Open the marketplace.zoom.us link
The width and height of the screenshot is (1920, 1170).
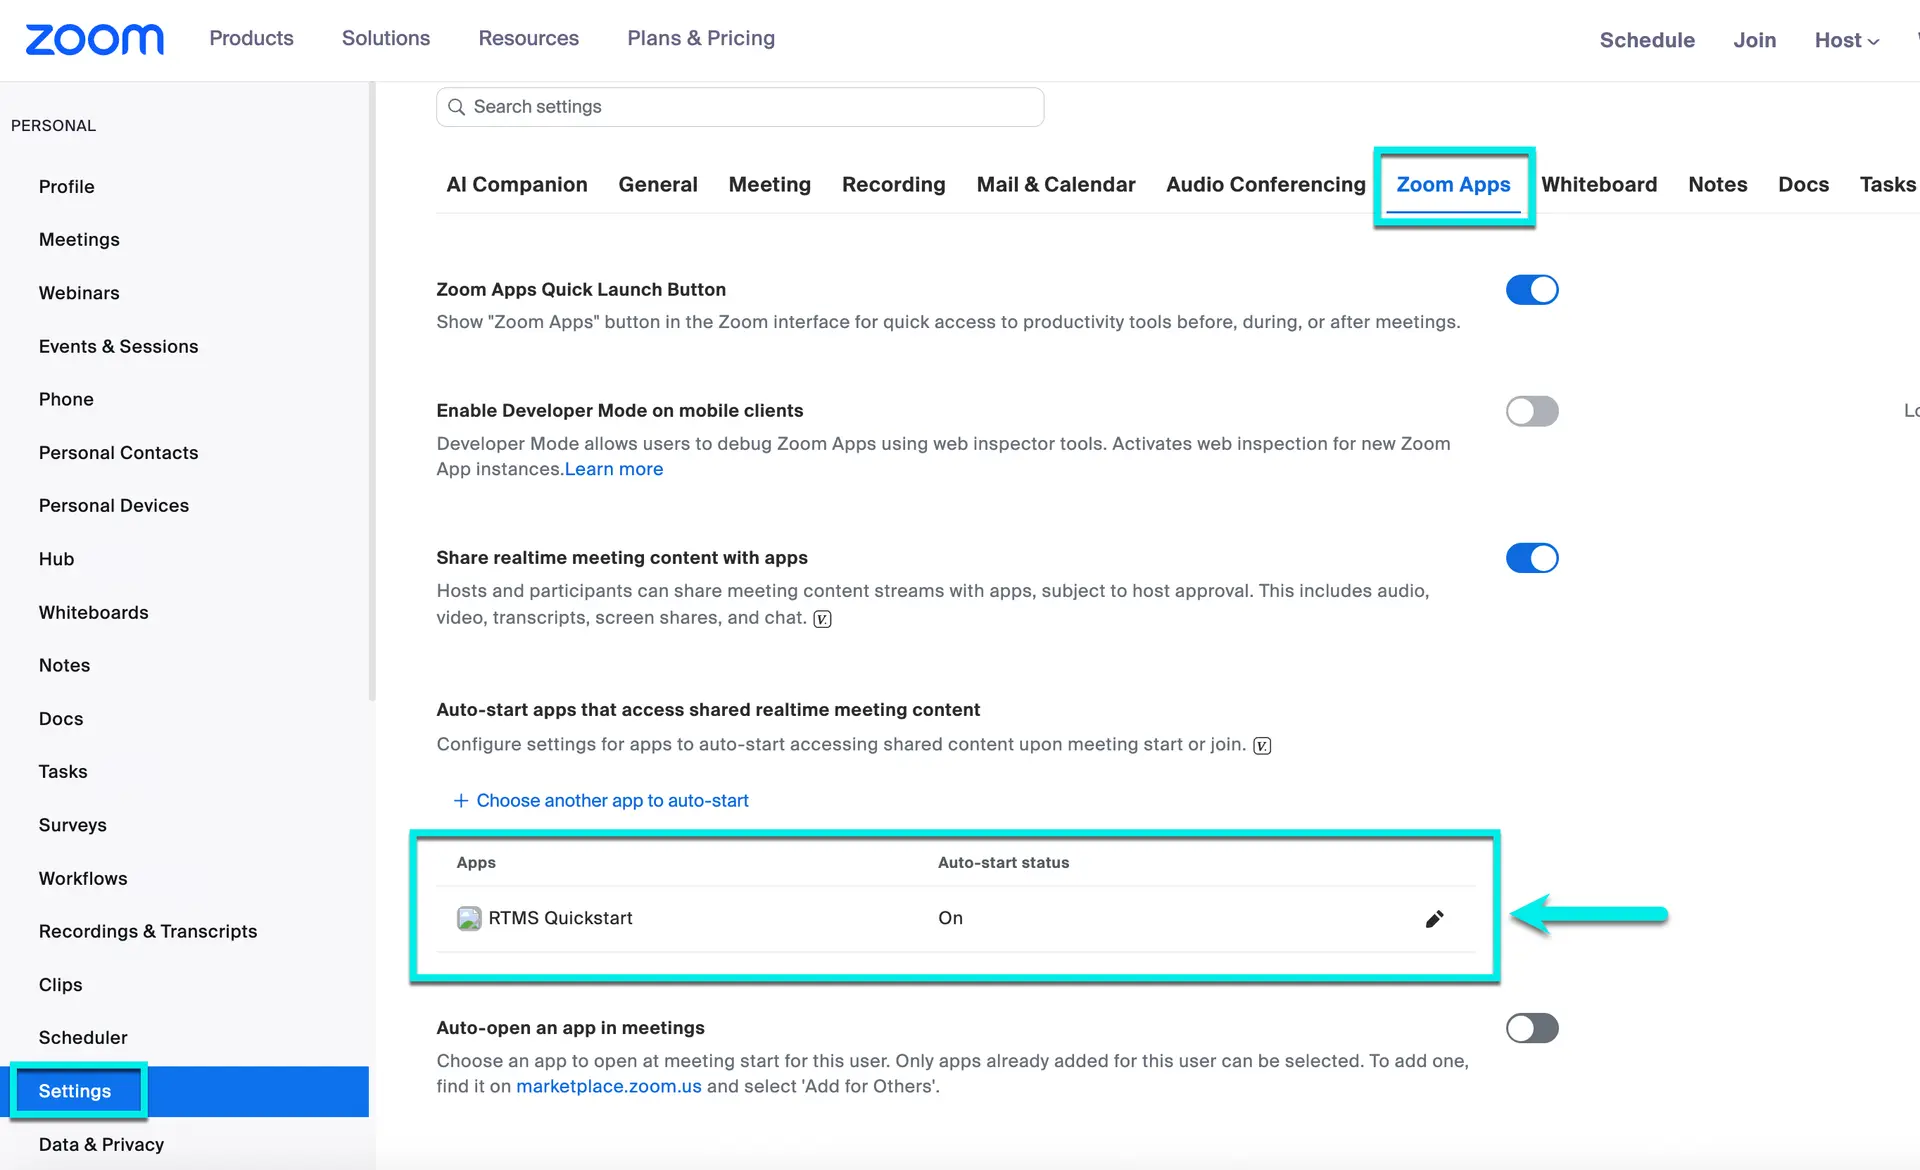click(x=607, y=1086)
